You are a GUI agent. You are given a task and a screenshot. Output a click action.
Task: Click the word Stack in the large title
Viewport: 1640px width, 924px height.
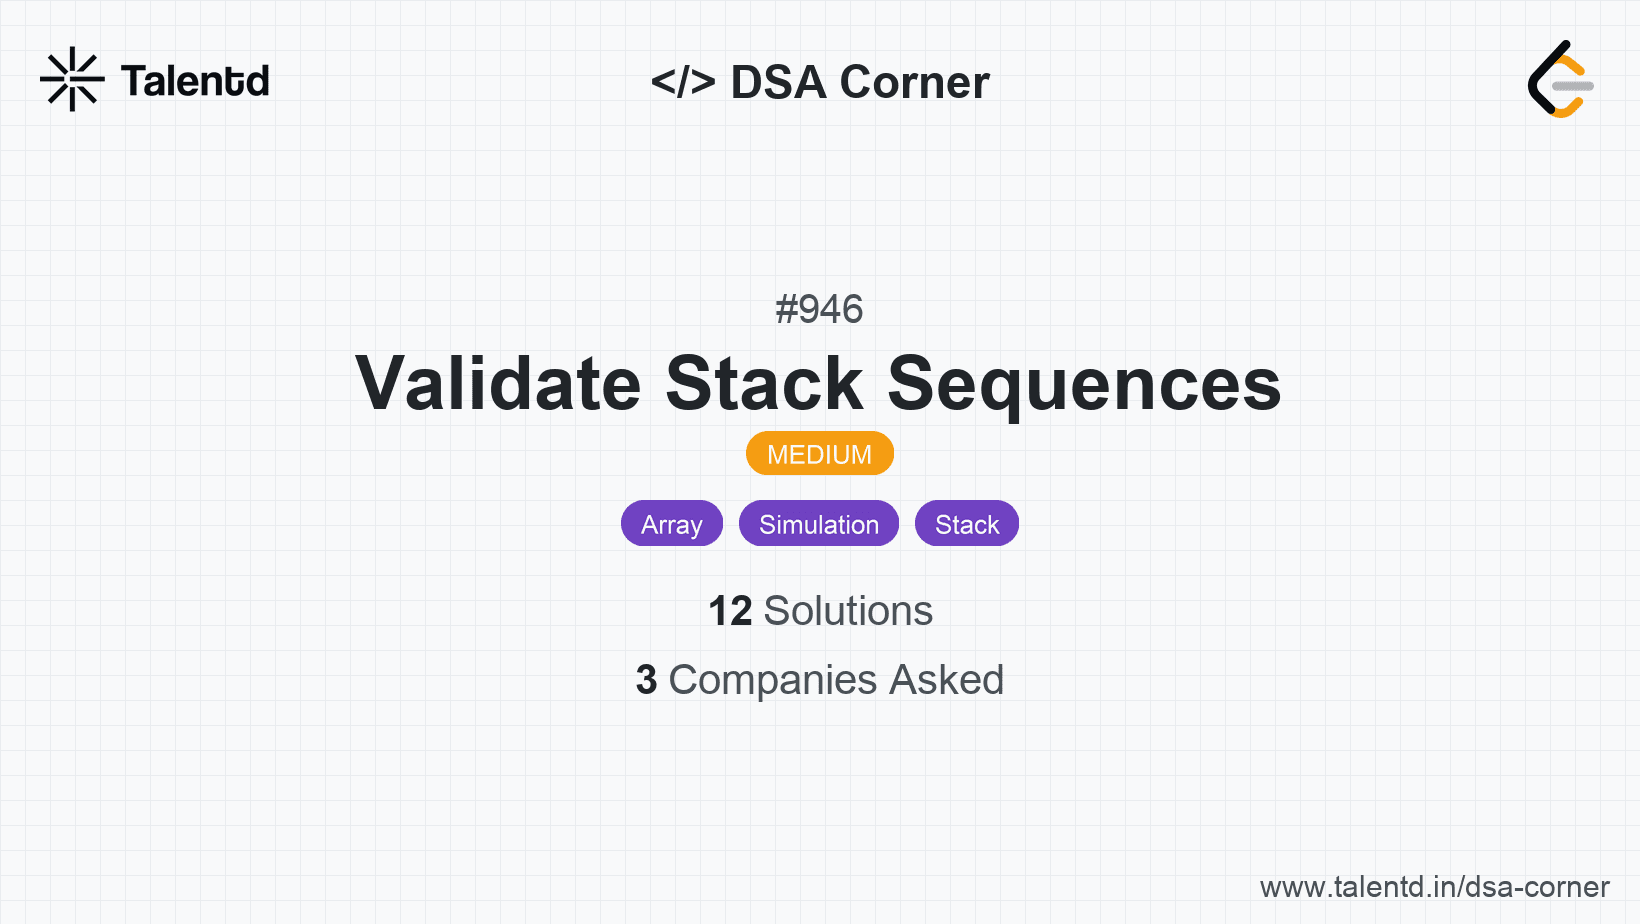pos(764,383)
